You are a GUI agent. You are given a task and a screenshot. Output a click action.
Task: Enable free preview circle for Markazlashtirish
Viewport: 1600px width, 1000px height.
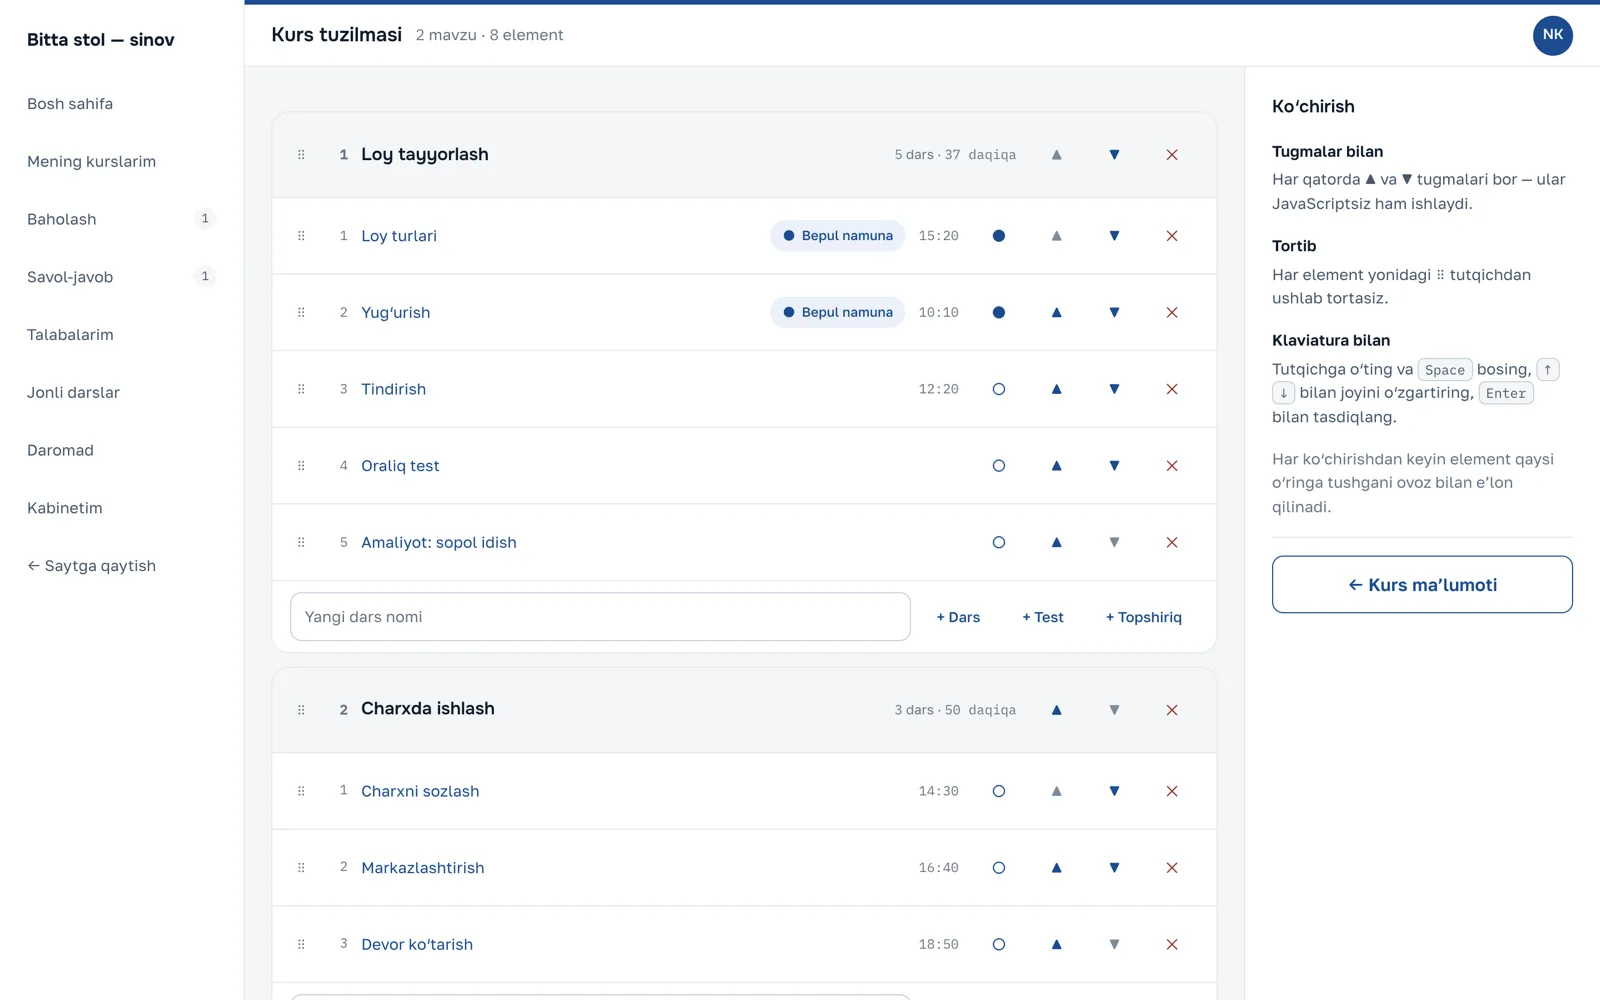(x=998, y=868)
